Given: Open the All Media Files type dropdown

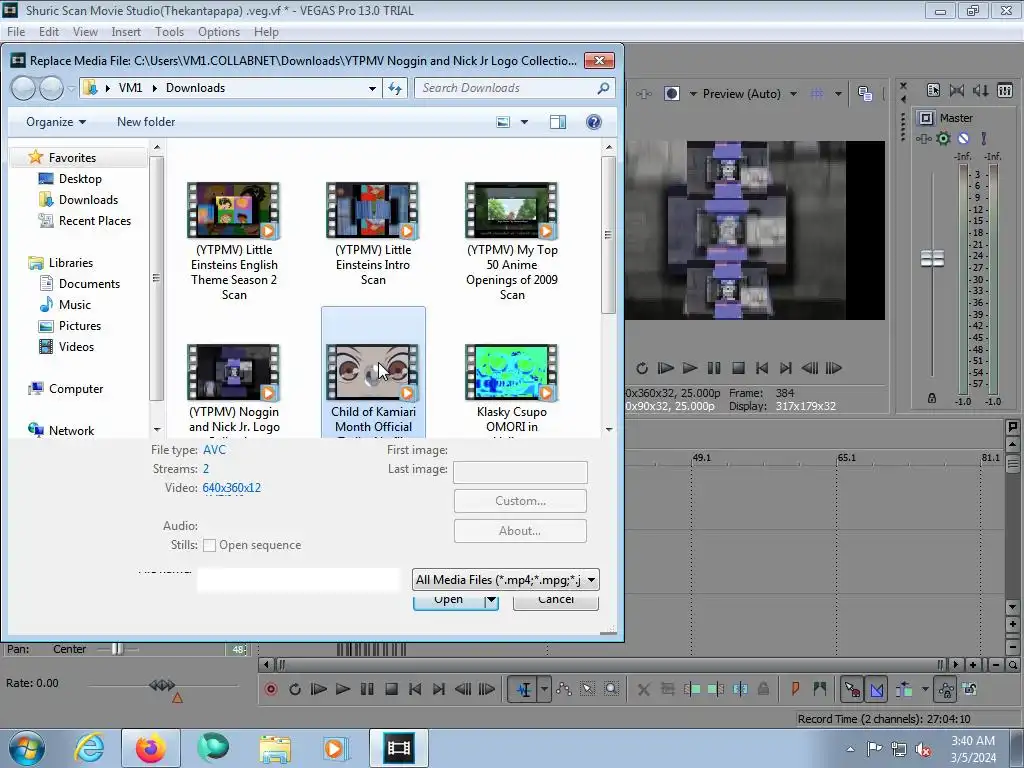Looking at the screenshot, I should coord(505,580).
